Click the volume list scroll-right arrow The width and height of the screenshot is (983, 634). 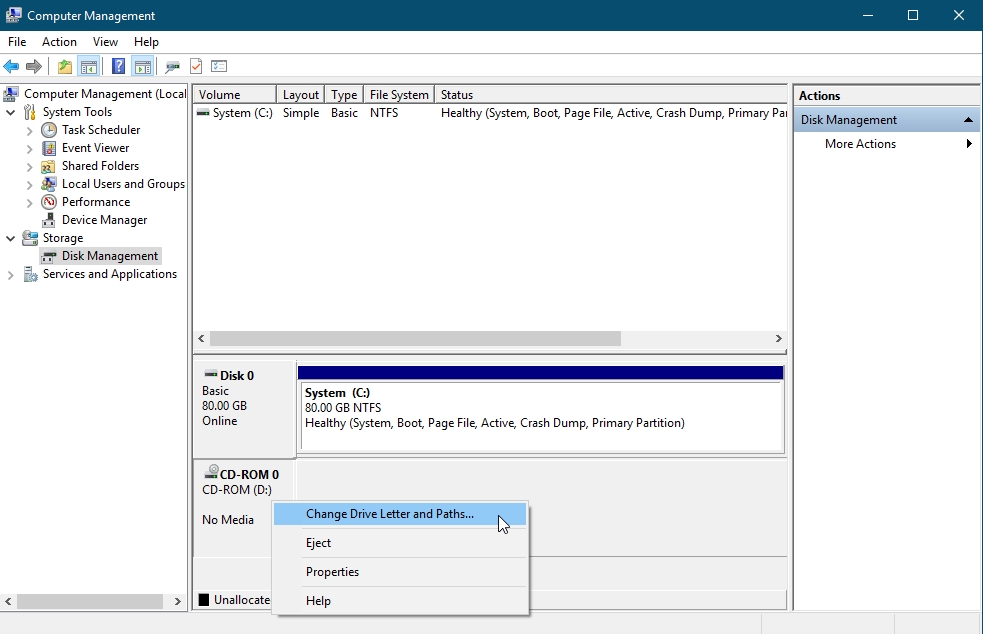coord(779,339)
